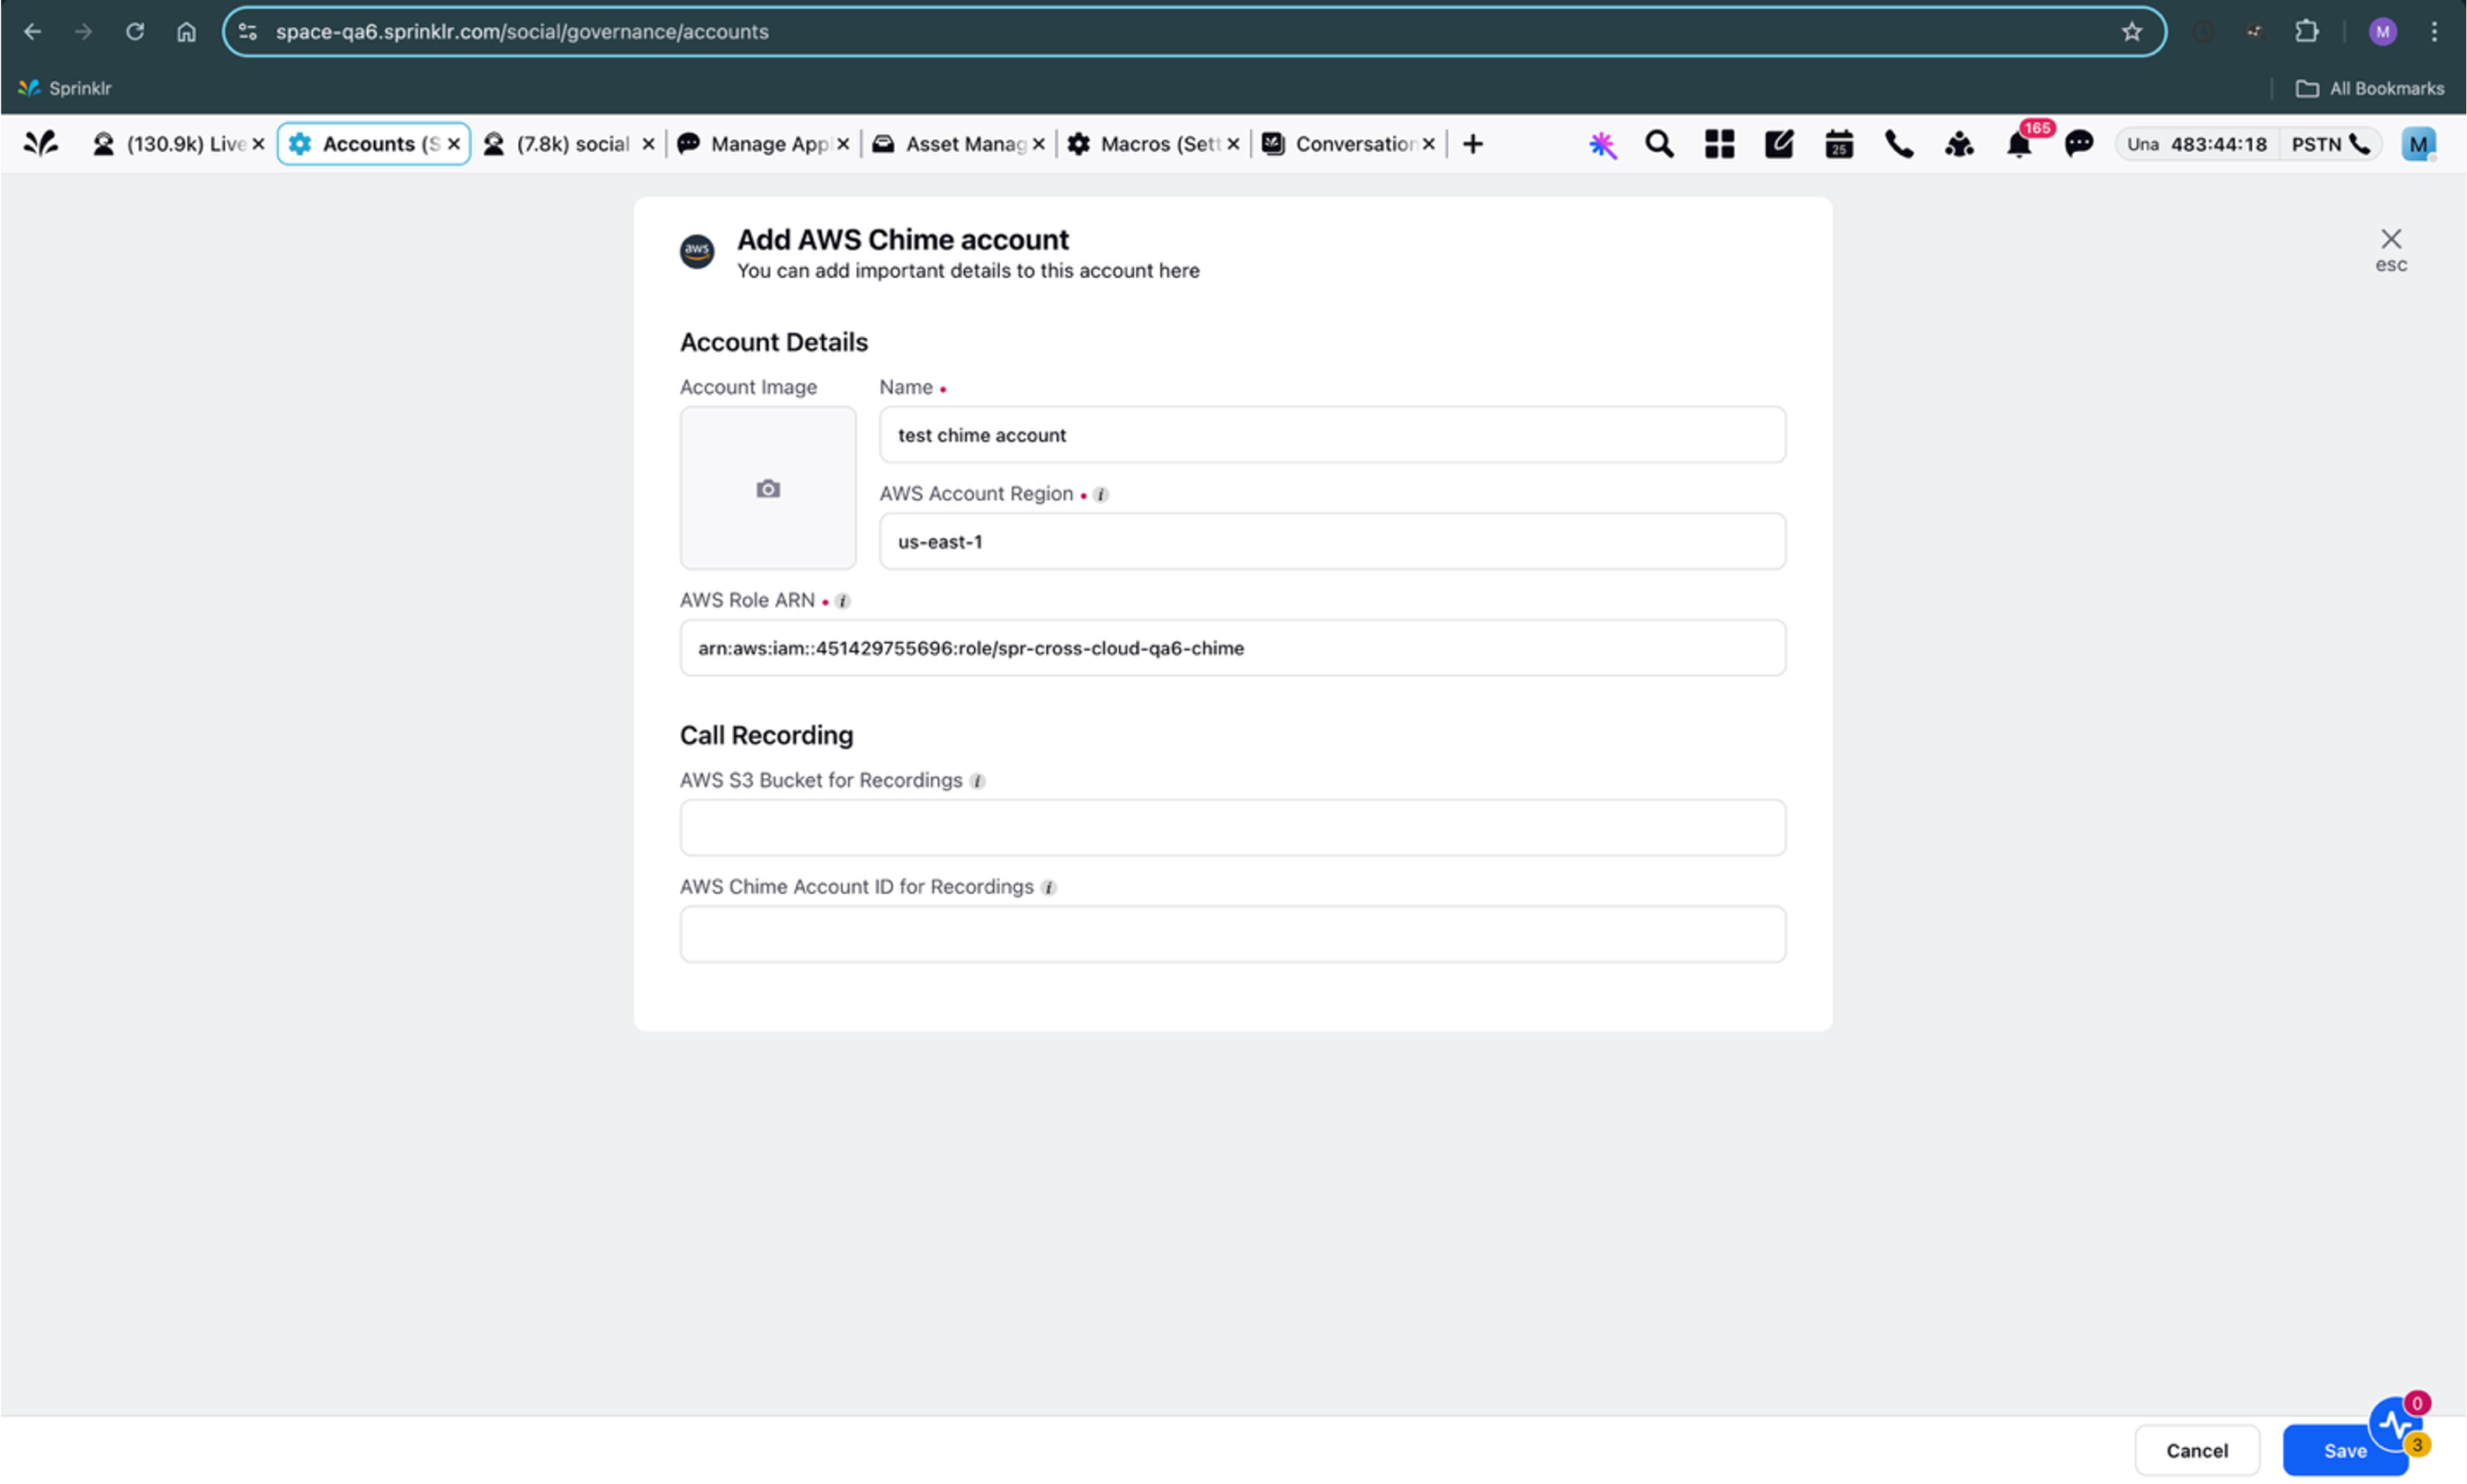
Task: Add a new Sprinklr tab with plus
Action: click(x=1472, y=144)
